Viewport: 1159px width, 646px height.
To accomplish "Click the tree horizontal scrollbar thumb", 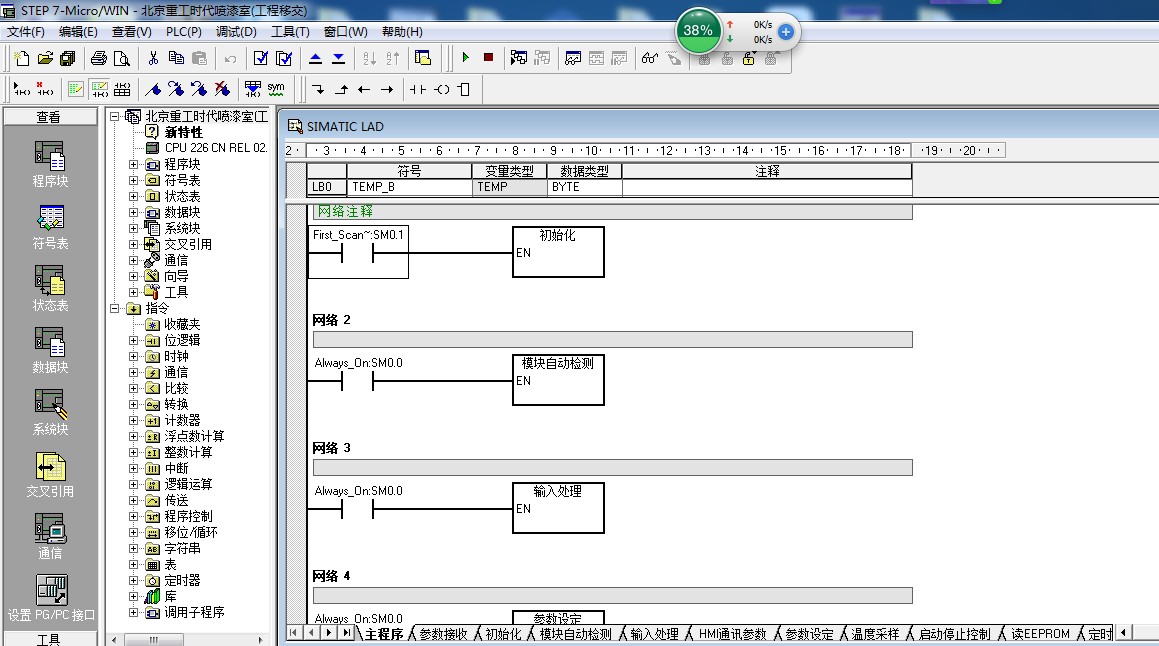I will tap(154, 640).
